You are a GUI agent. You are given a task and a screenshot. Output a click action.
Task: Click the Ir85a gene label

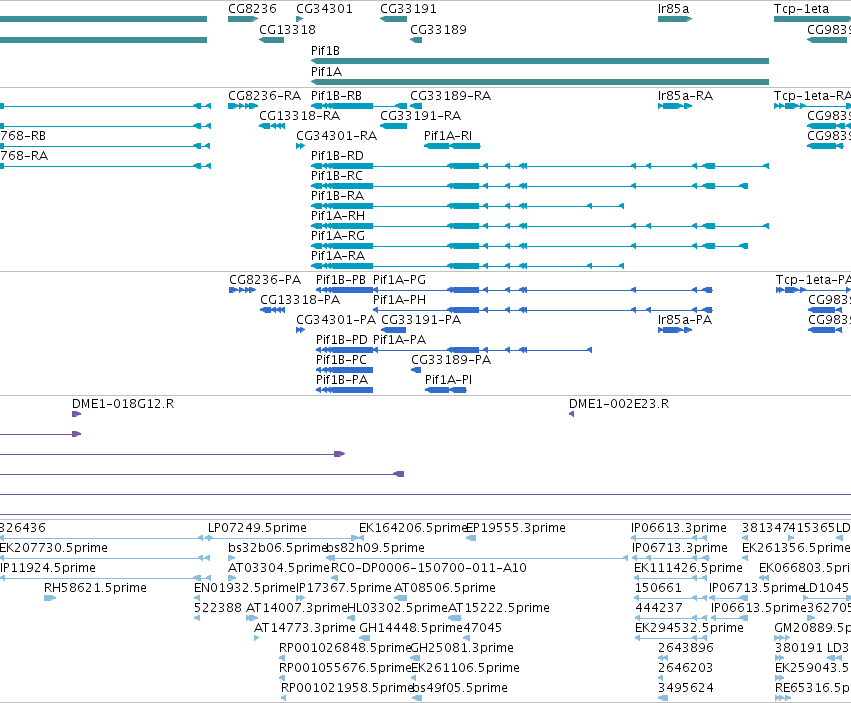pos(673,9)
